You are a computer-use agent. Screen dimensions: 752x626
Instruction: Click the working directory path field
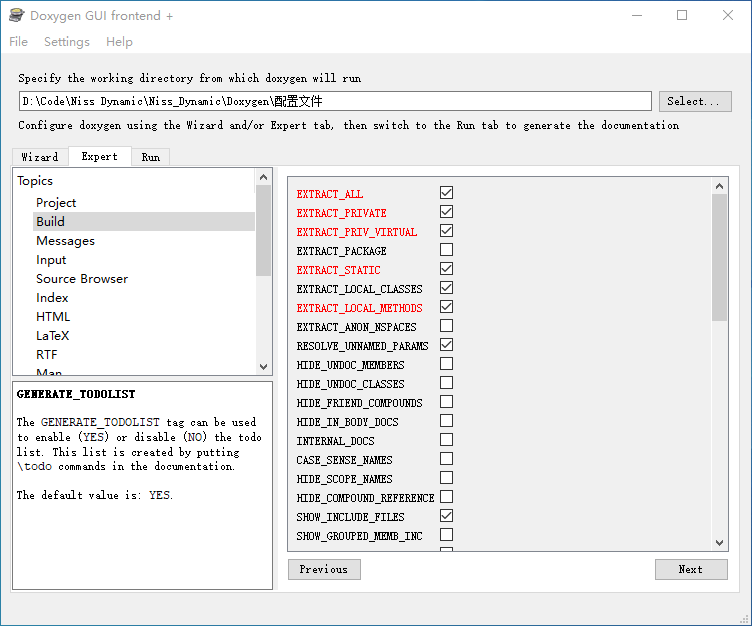point(335,101)
